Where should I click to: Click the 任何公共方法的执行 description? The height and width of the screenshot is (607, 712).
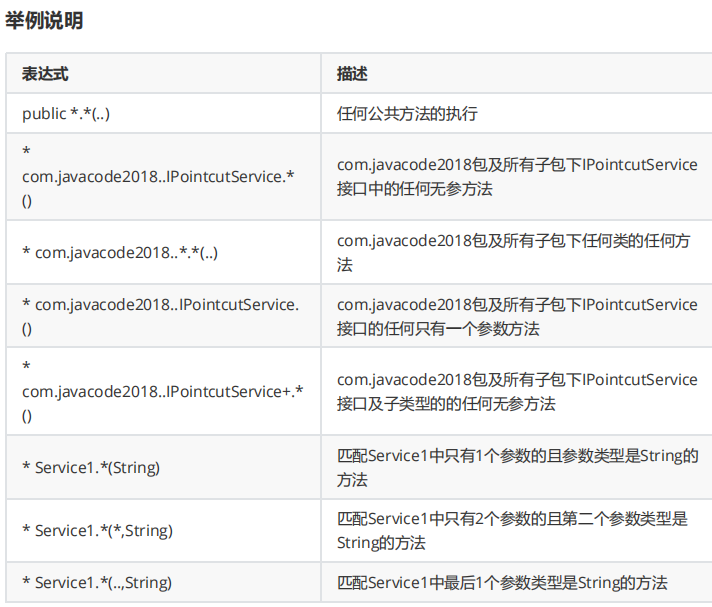[x=407, y=114]
